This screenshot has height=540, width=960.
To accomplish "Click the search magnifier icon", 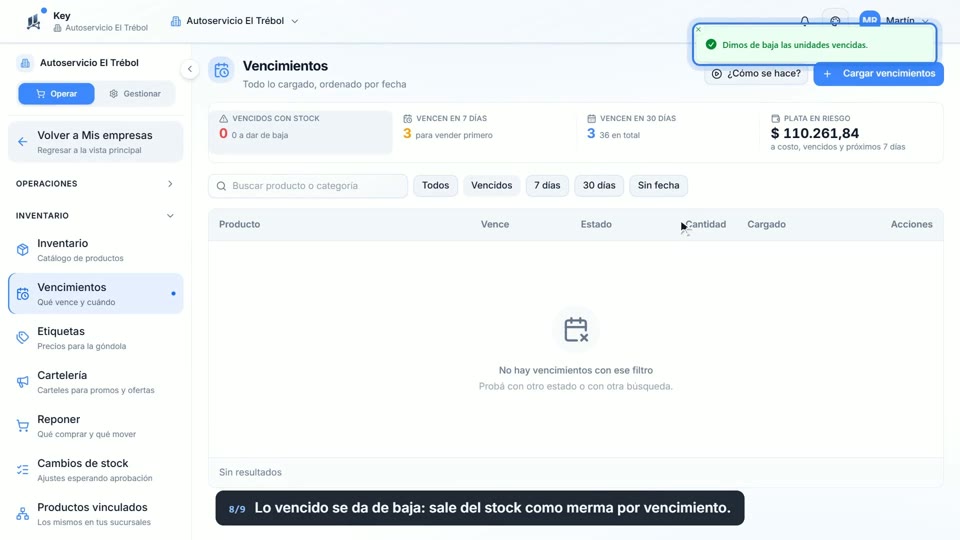I will coord(222,186).
